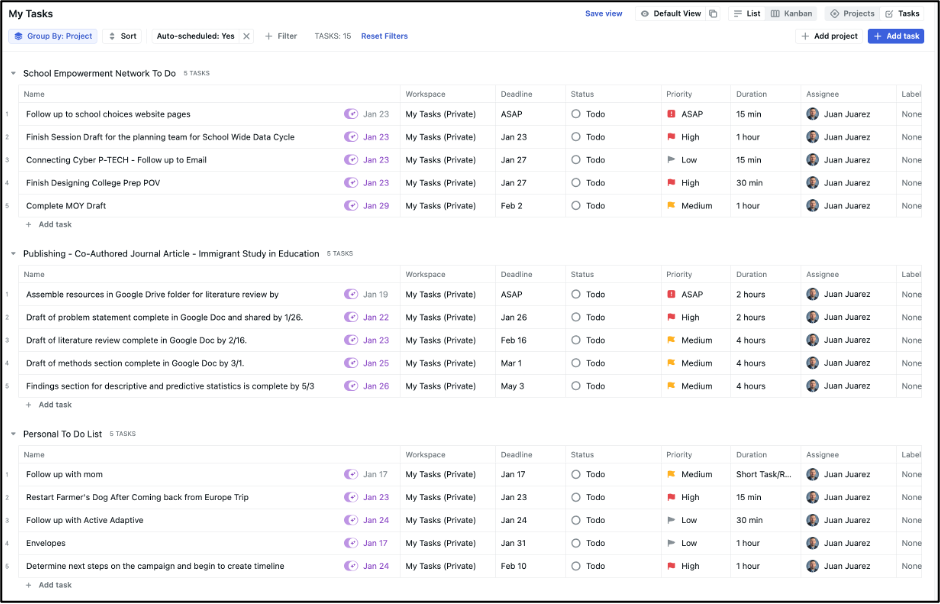Click Add task row under Publishing project
The height and width of the screenshot is (604, 940).
pos(54,405)
